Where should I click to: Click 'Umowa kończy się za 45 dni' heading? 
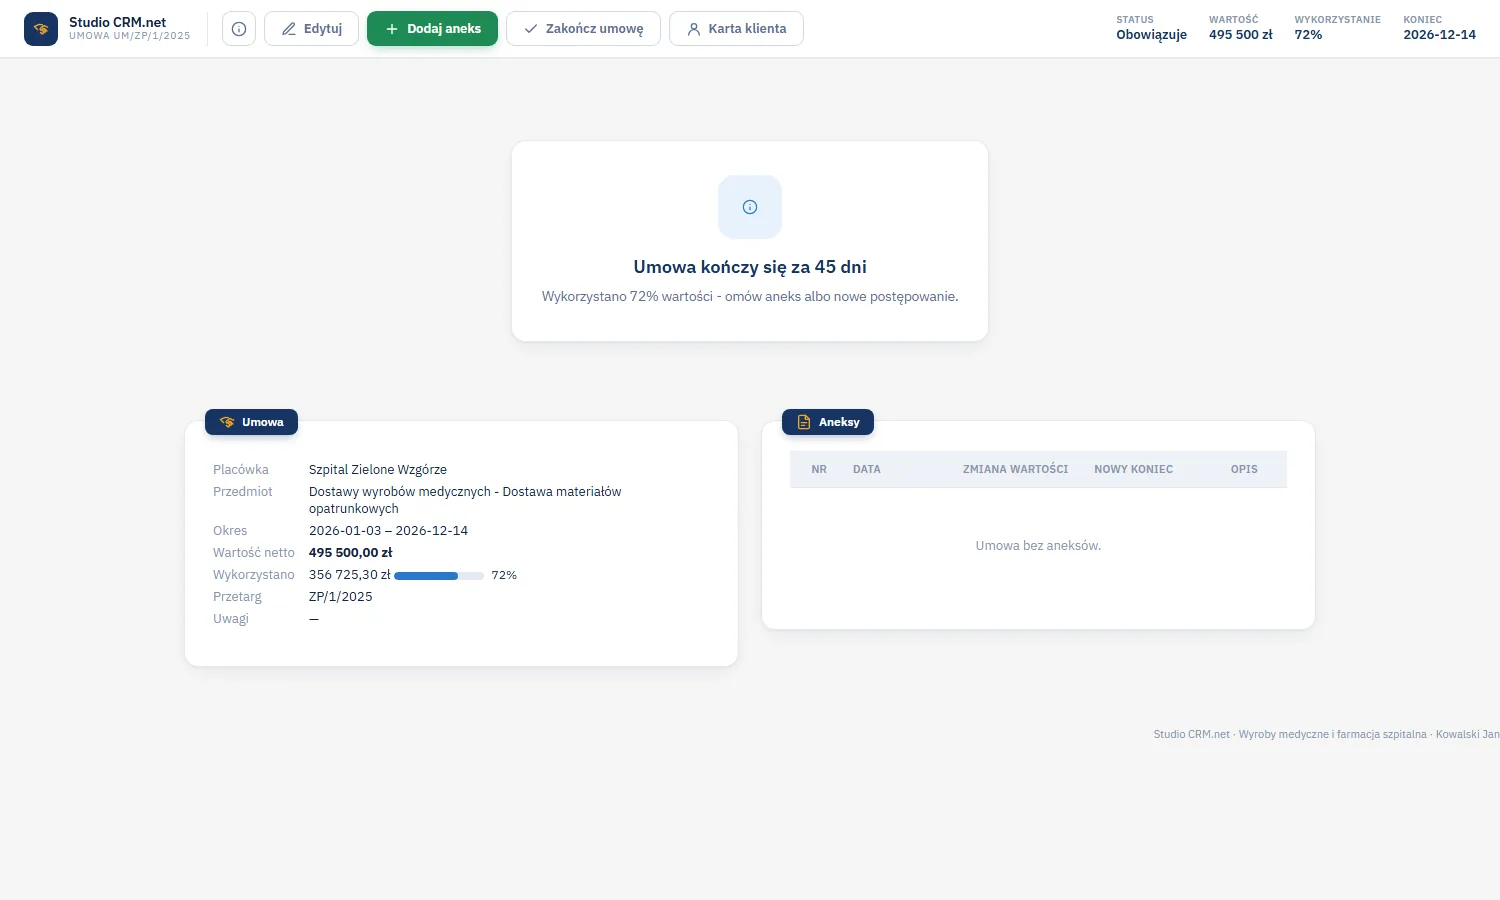tap(750, 267)
